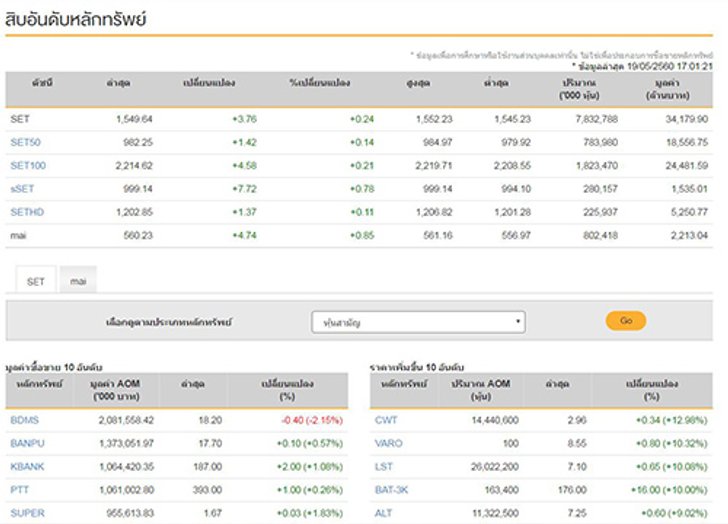The width and height of the screenshot is (728, 524).
Task: Select SET volume 7,832,788
Action: click(597, 119)
